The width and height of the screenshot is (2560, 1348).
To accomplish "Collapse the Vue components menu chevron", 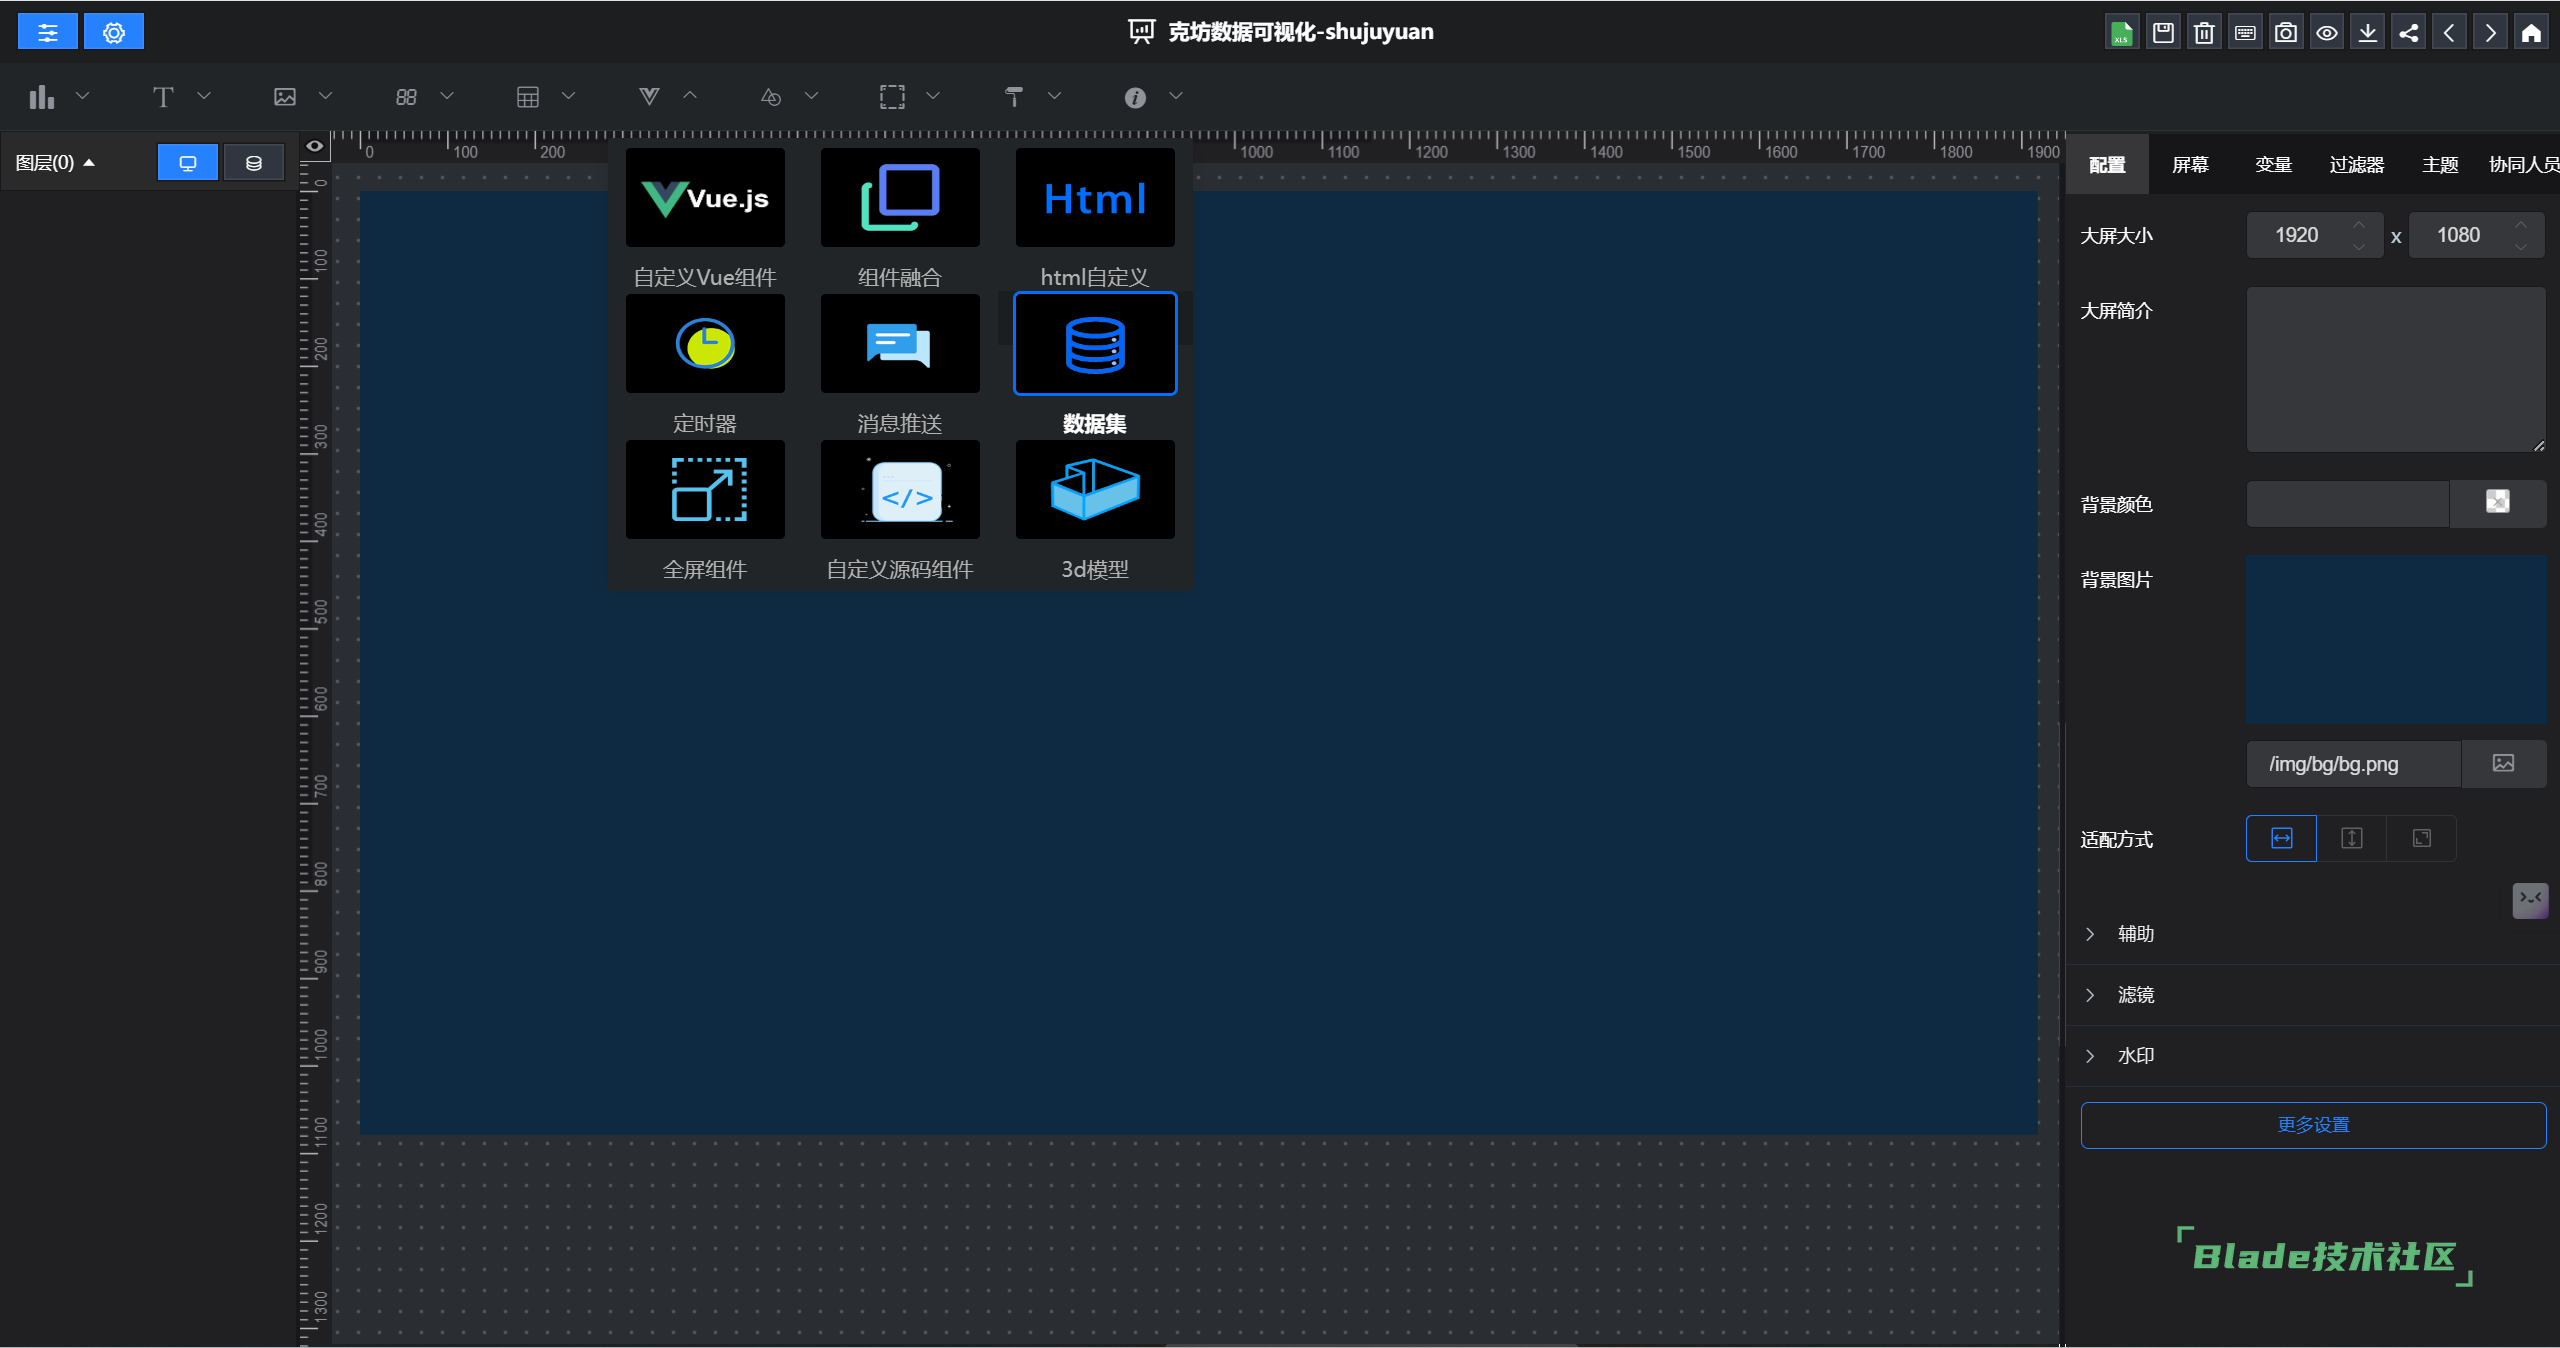I will (690, 96).
